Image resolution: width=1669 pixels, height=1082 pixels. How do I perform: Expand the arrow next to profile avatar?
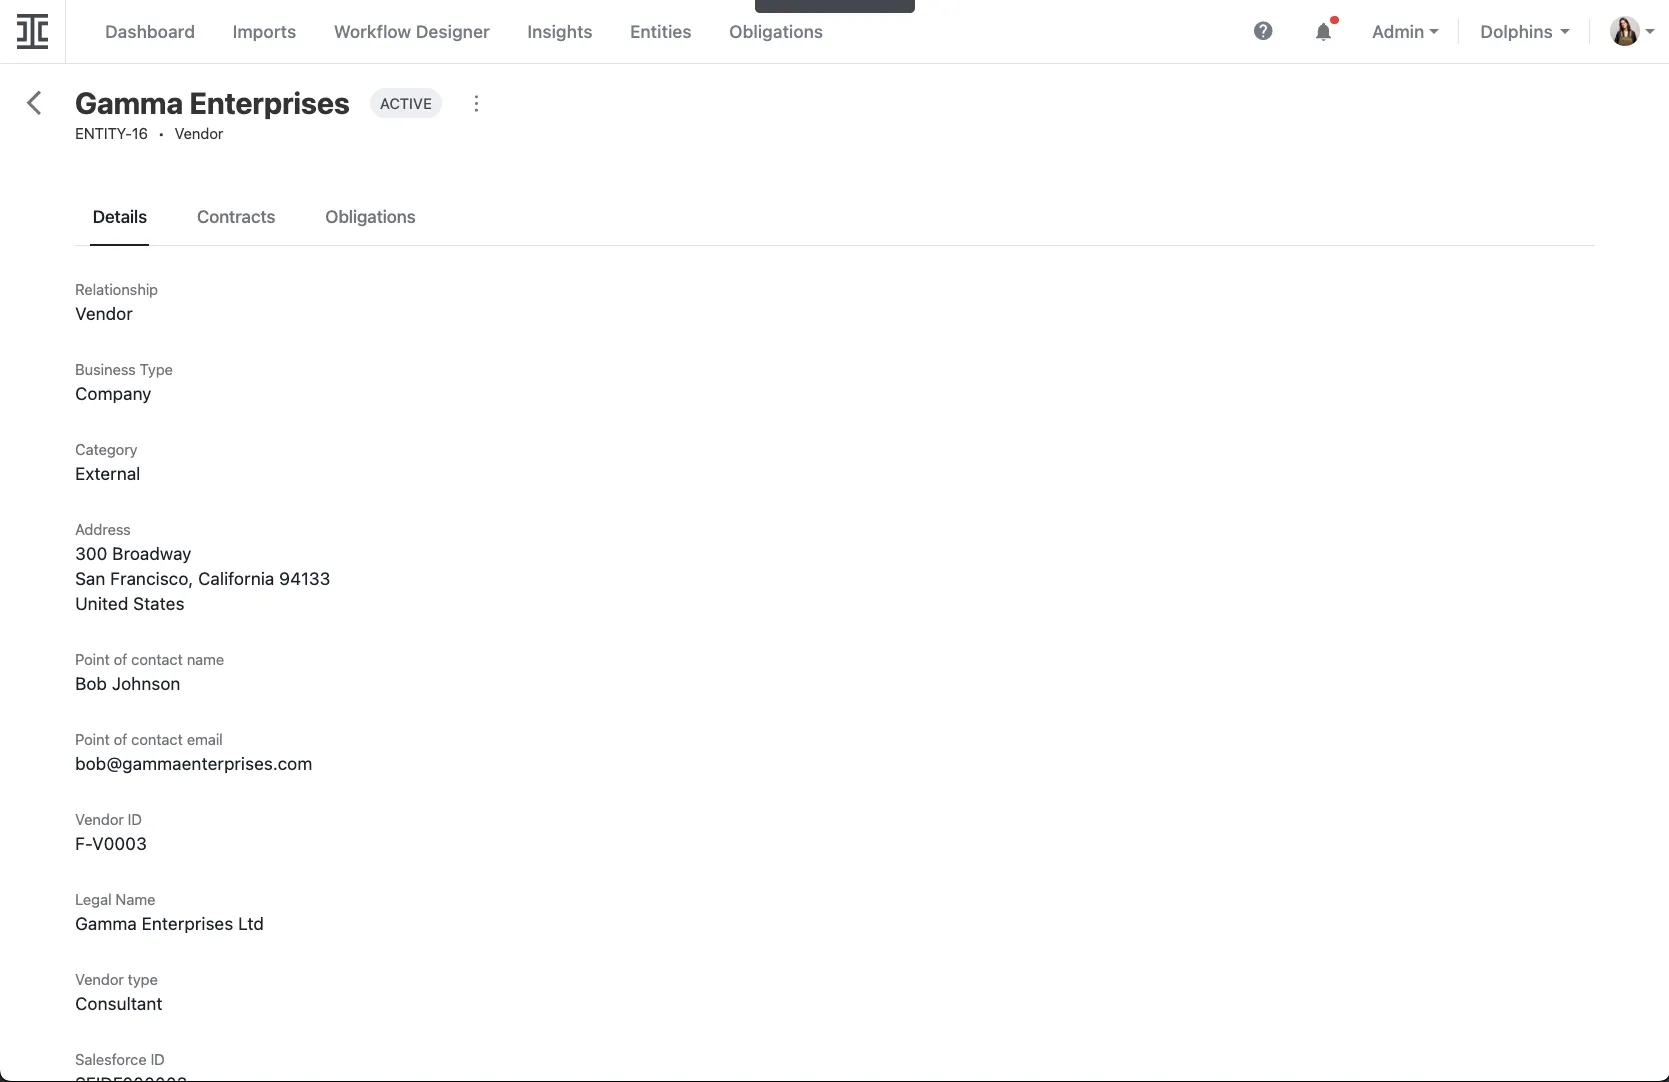[x=1650, y=32]
